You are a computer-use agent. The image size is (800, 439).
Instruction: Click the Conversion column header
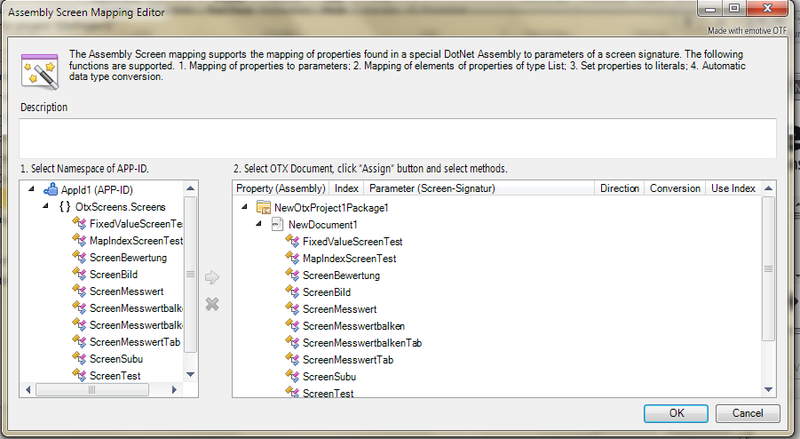674,188
